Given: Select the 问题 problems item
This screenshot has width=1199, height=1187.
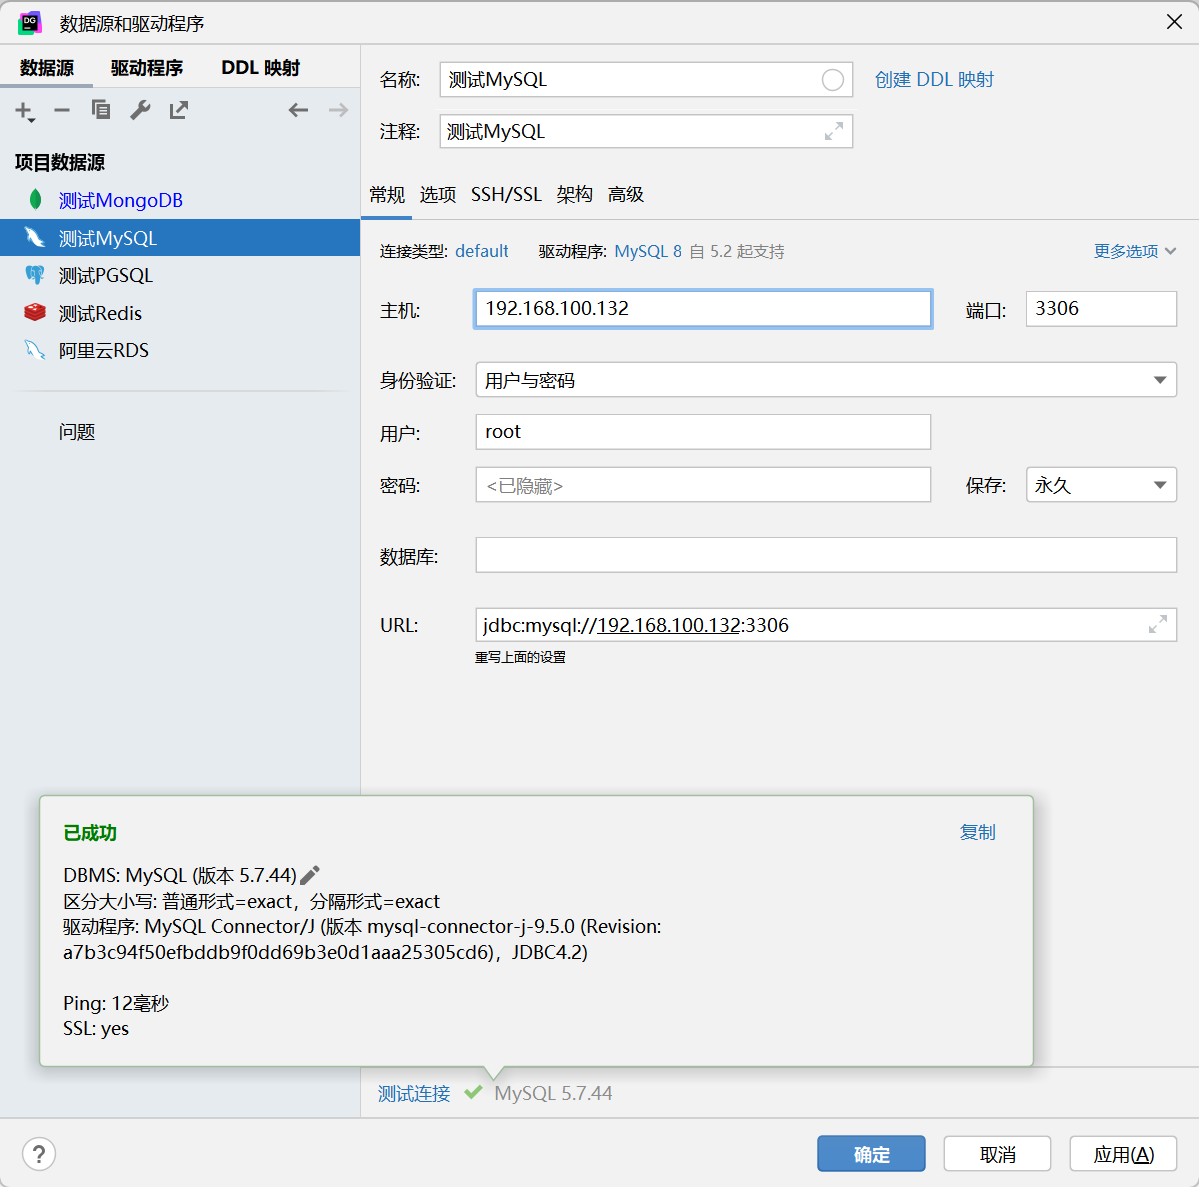Looking at the screenshot, I should pos(76,432).
